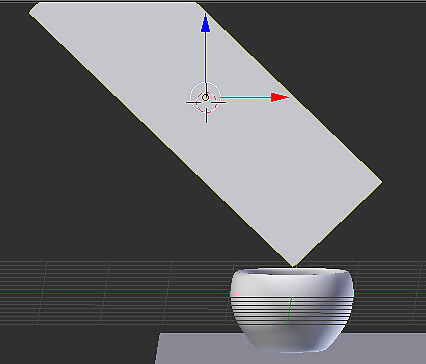Click the green axis line on the bowl
This screenshot has height=364, width=426.
(x=289, y=310)
